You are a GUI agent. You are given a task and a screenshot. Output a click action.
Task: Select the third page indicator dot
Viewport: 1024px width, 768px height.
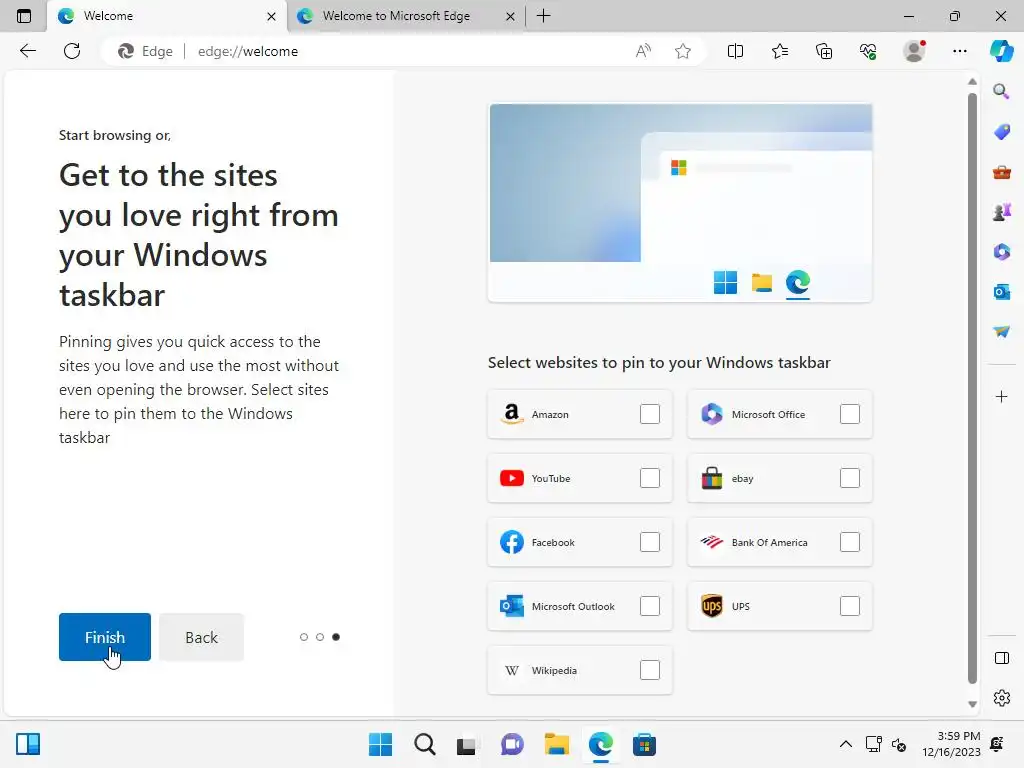click(x=336, y=637)
